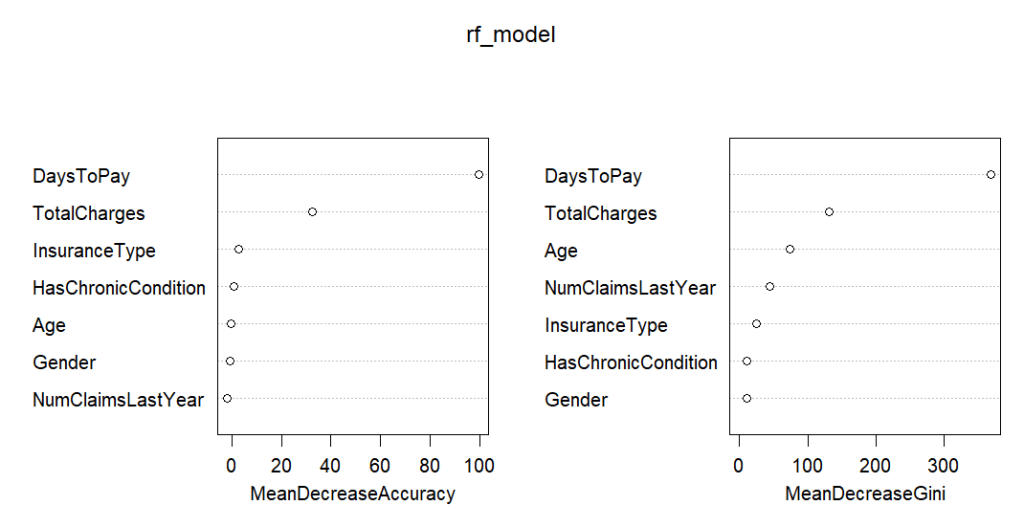Click the rf_model plot title
1024x527 pixels.
pos(511,35)
